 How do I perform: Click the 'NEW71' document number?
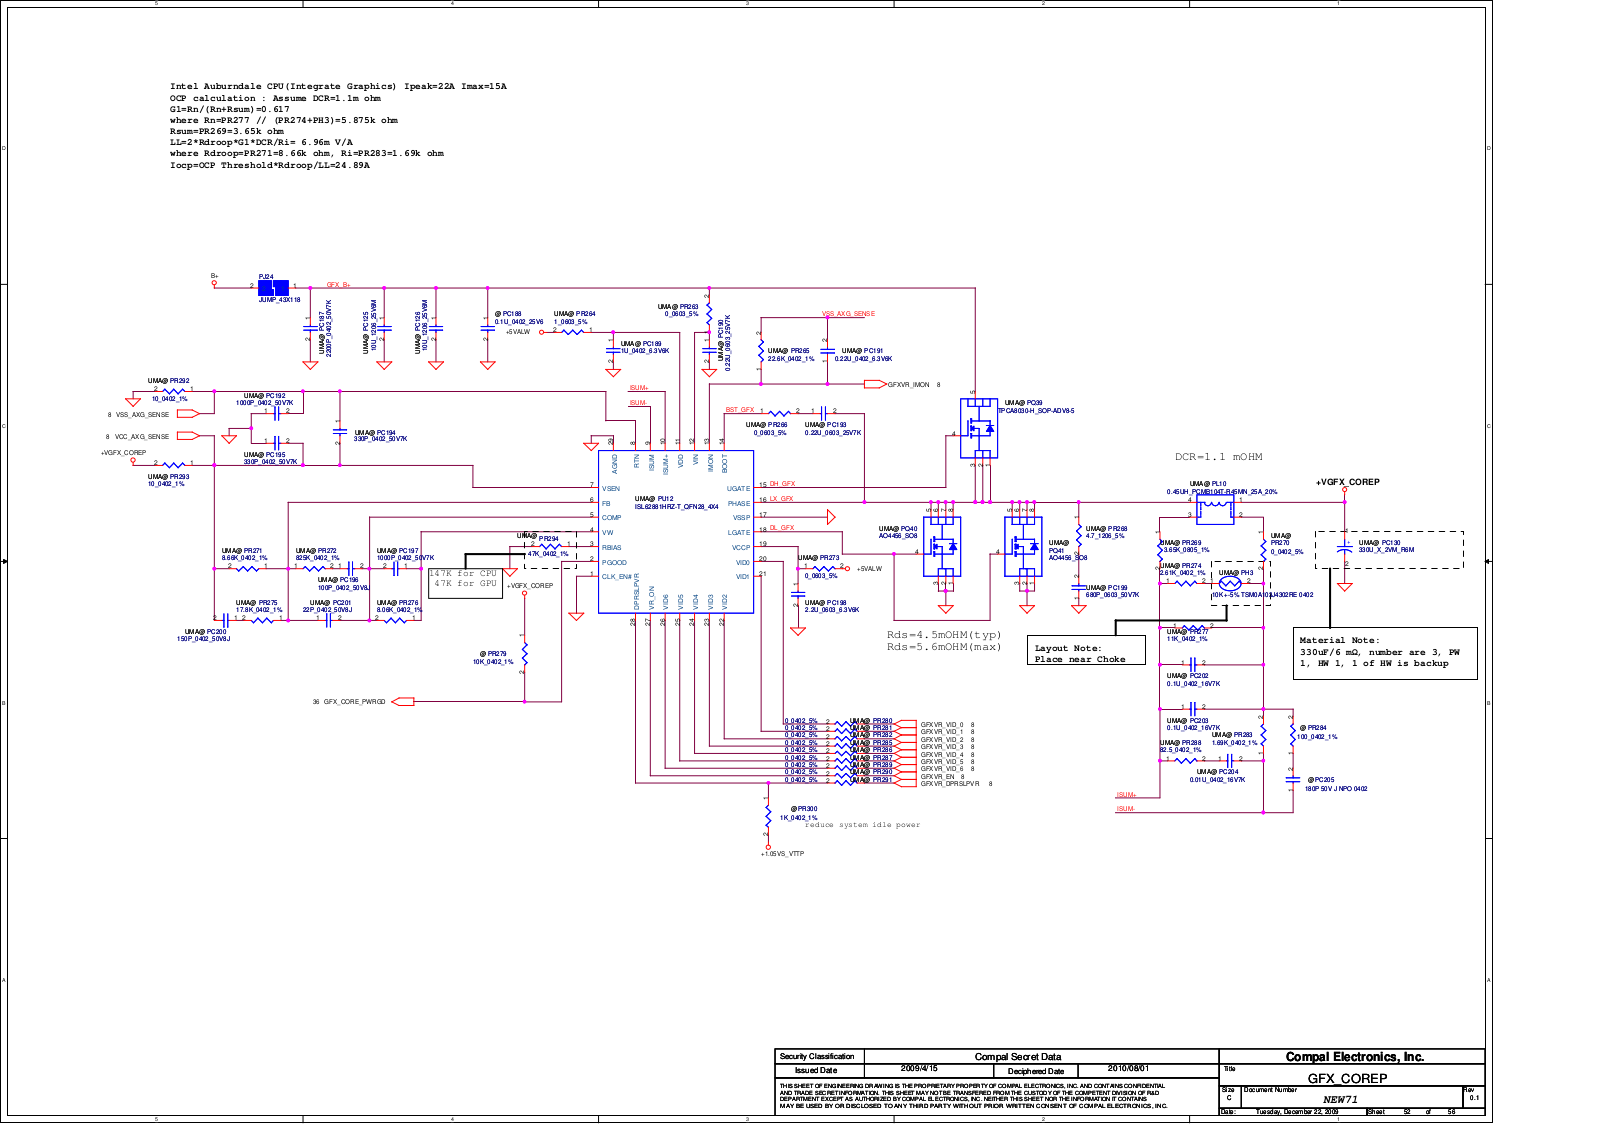(1340, 1099)
